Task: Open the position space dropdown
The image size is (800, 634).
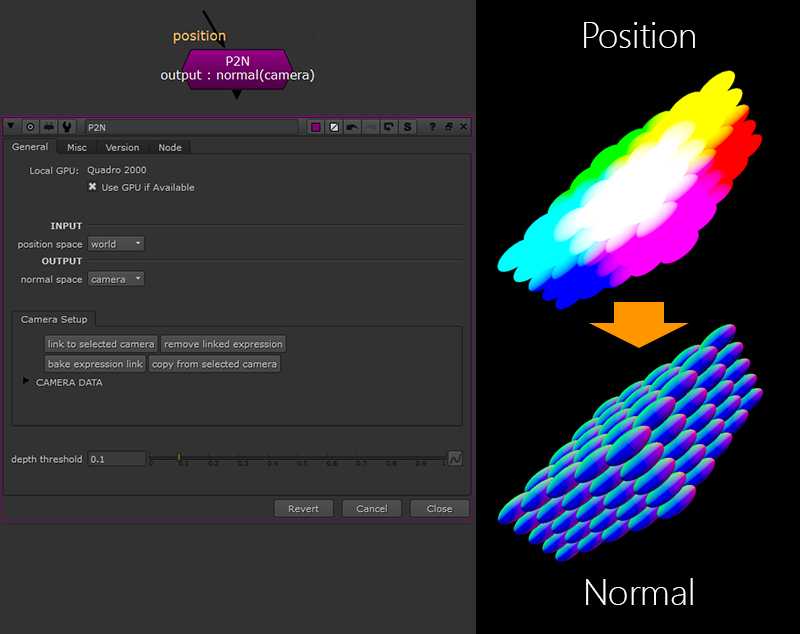Action: tap(116, 244)
